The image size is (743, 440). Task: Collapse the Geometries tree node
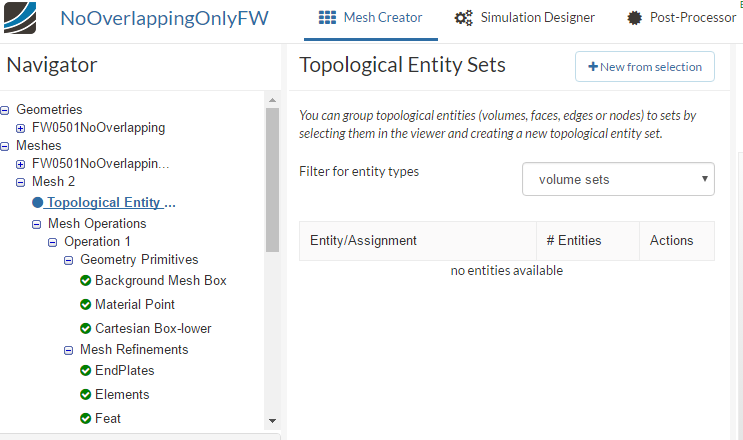pyautogui.click(x=5, y=110)
